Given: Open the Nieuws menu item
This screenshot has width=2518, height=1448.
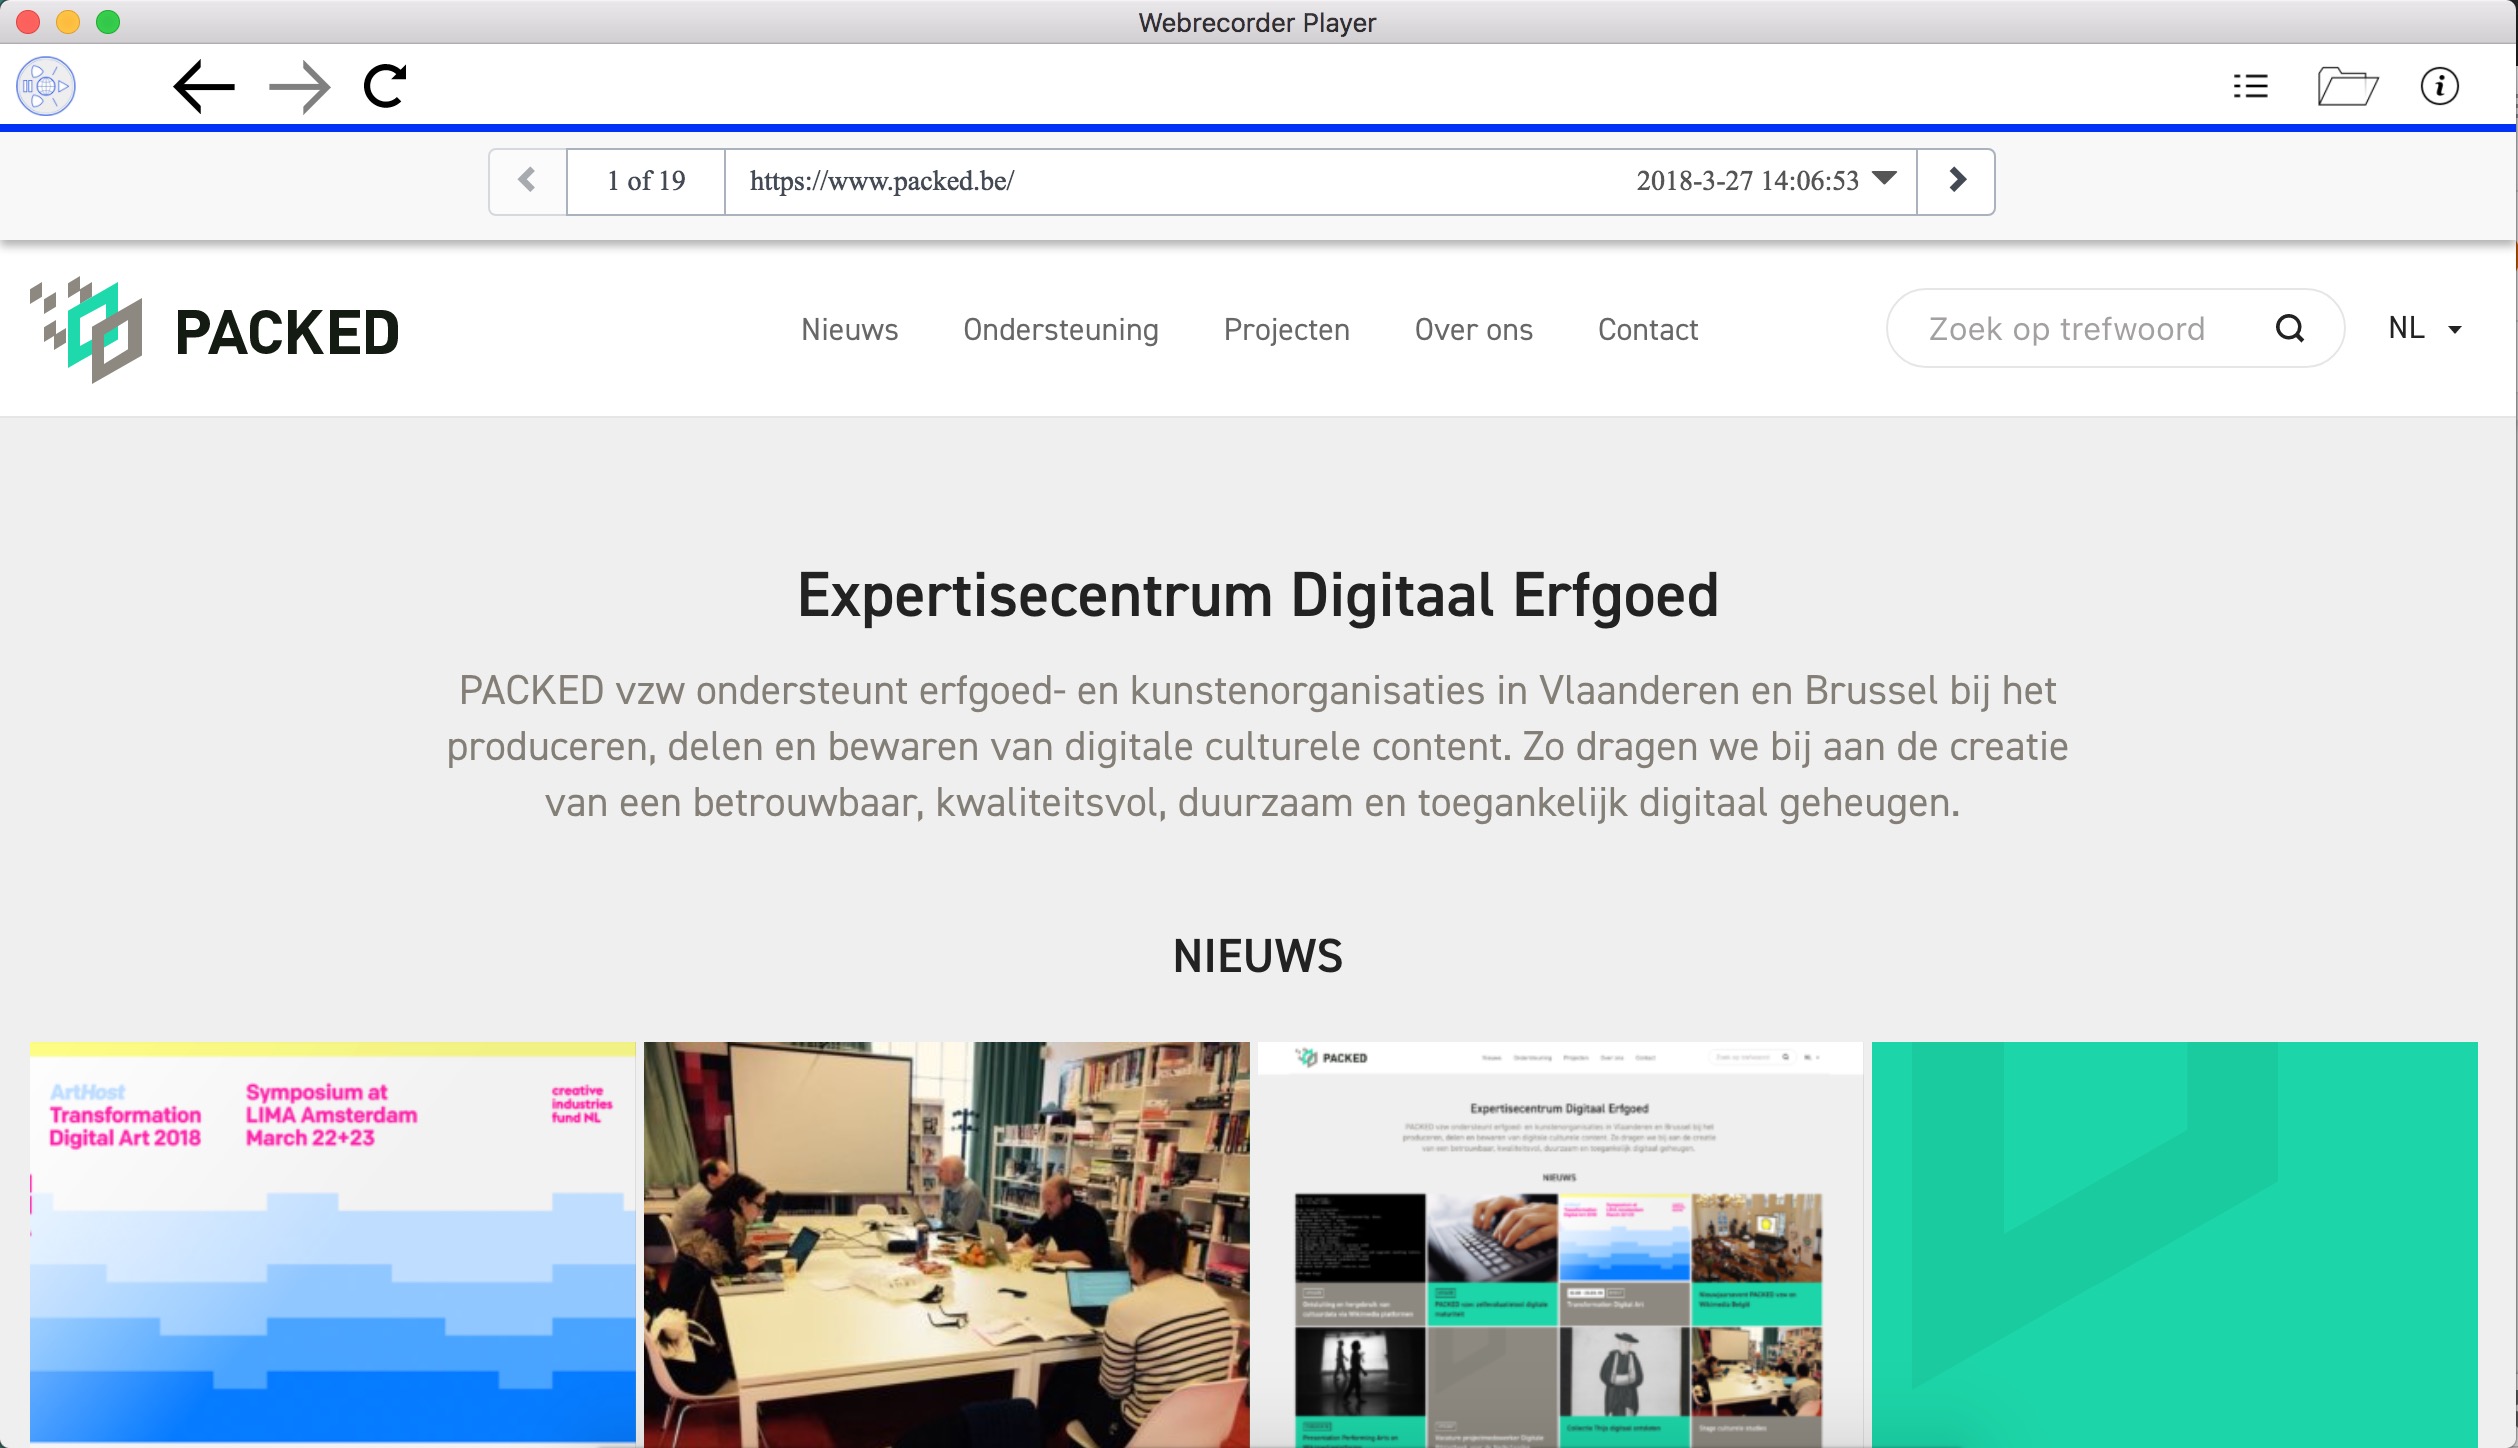Looking at the screenshot, I should tap(849, 329).
